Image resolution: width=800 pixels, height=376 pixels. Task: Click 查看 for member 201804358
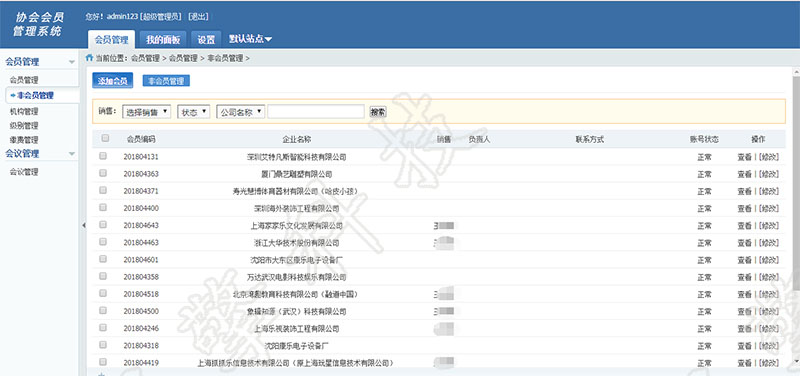pos(744,278)
